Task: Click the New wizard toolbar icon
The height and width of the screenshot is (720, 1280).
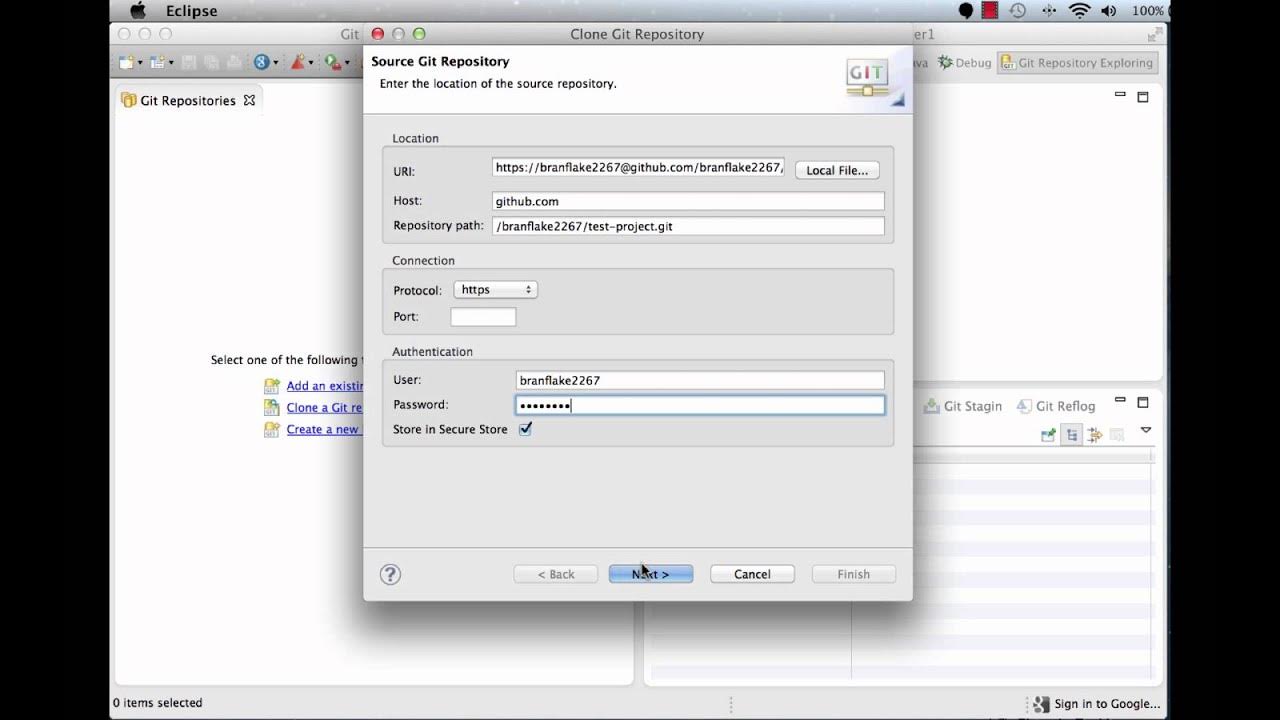Action: click(x=126, y=62)
